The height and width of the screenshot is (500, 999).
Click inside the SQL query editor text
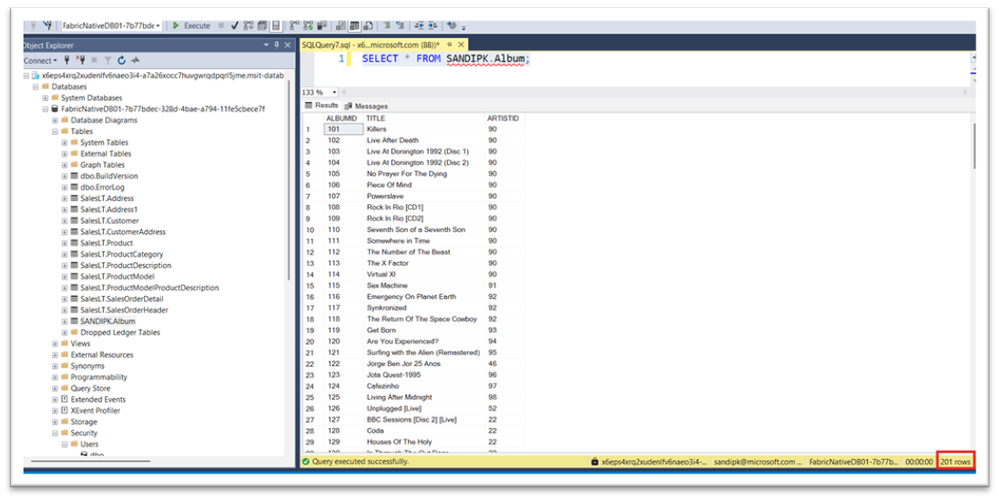[x=446, y=59]
